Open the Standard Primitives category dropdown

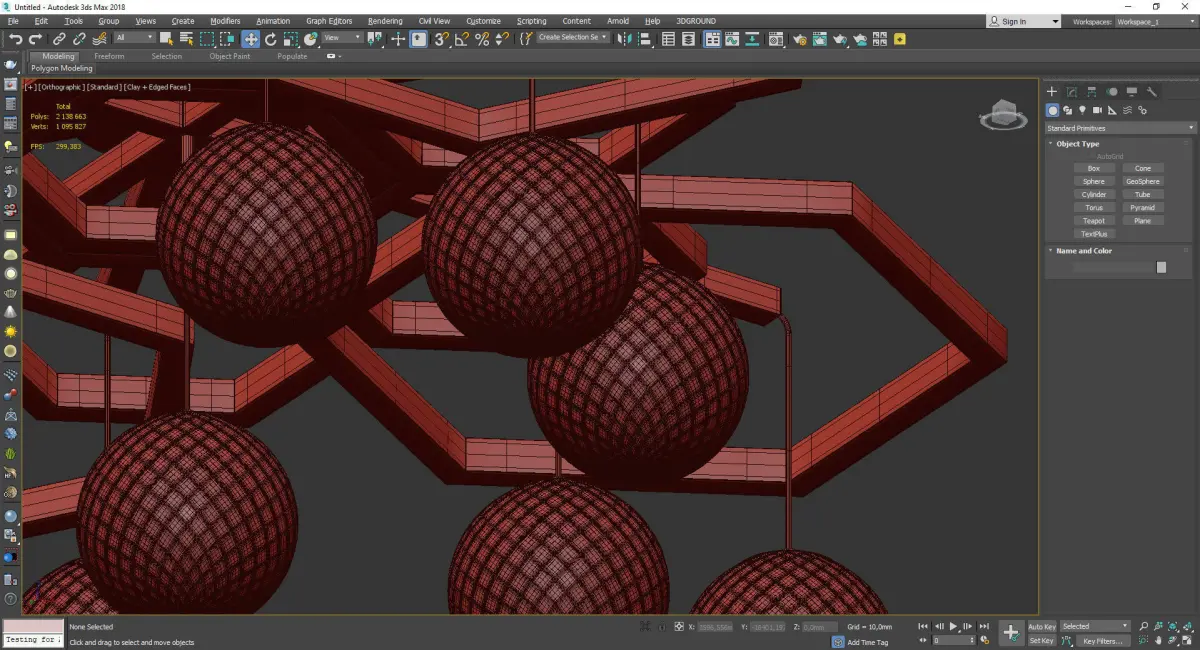click(x=1120, y=128)
